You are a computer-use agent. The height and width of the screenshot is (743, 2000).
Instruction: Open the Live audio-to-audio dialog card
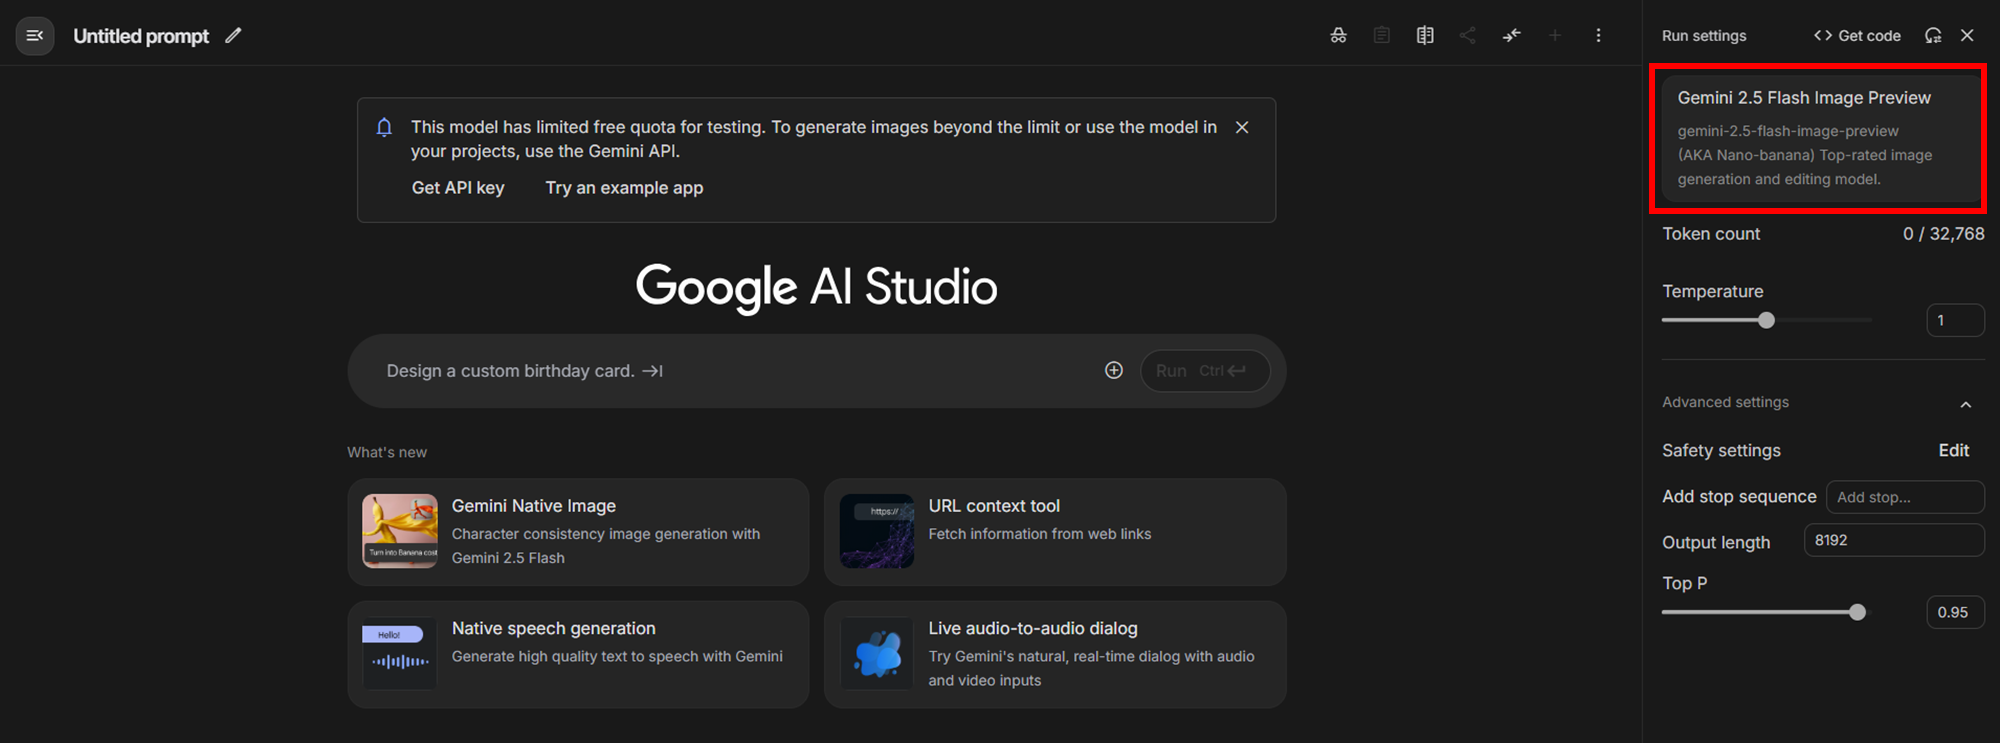click(1055, 655)
